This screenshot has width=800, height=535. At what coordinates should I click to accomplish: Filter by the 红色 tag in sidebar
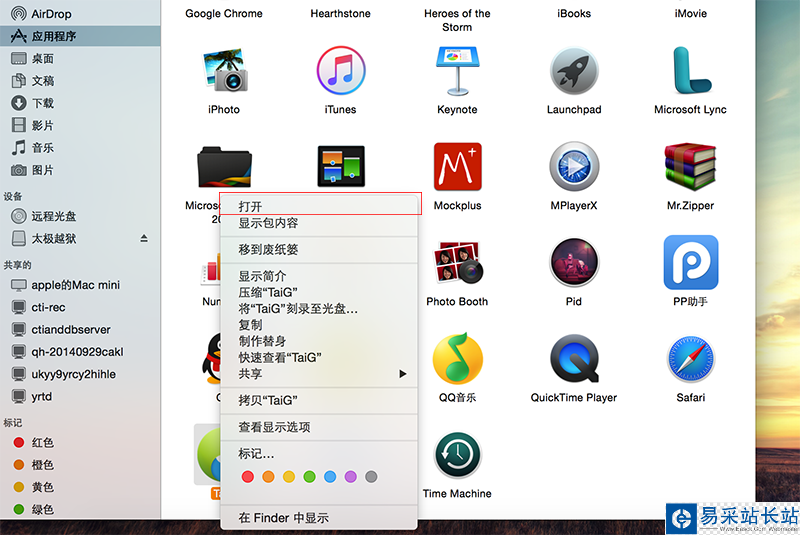(80, 442)
